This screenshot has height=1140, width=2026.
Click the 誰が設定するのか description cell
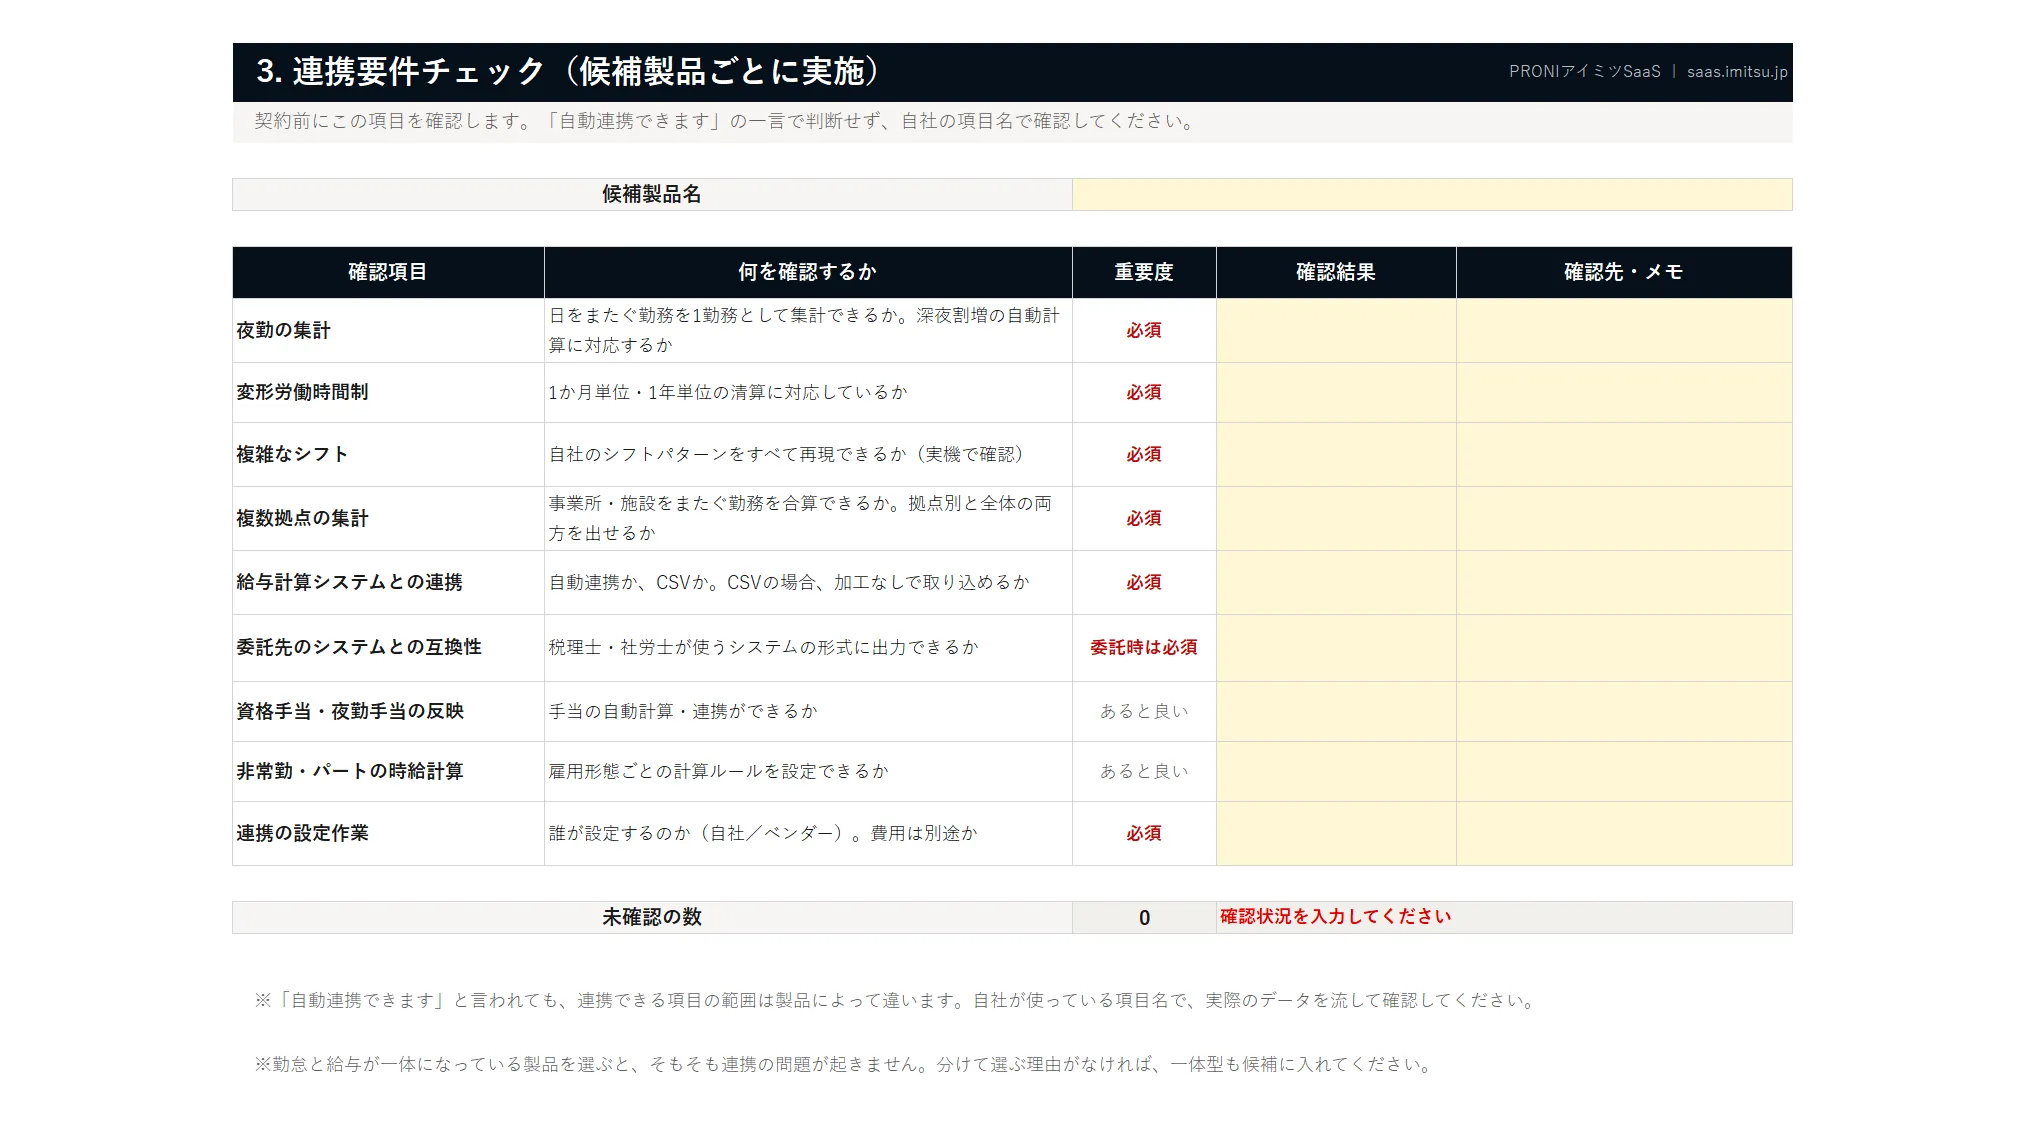coord(808,833)
